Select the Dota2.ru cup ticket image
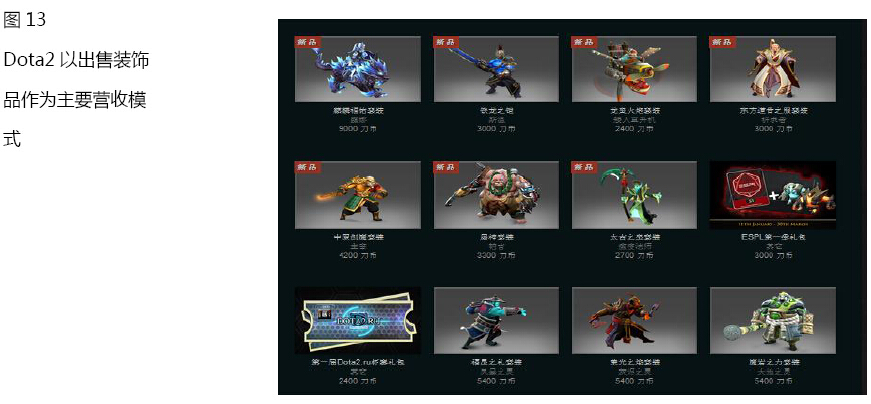 click(x=358, y=321)
